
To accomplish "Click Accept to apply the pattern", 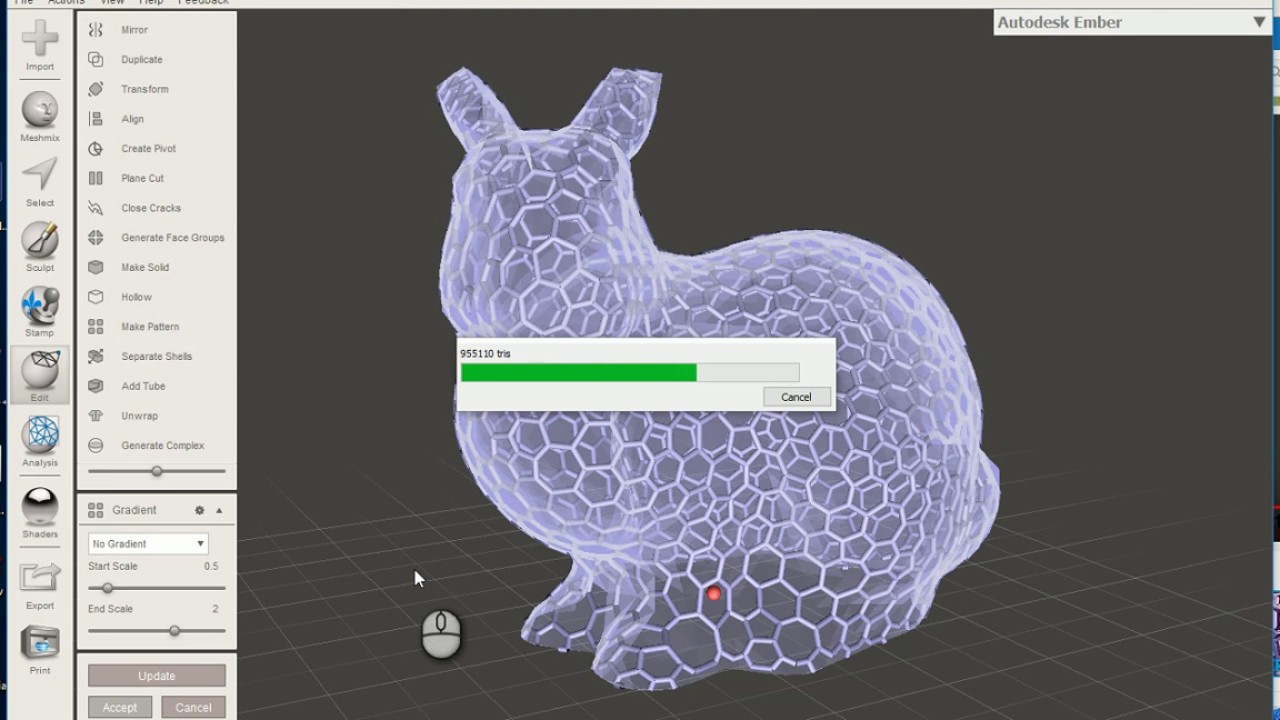I will (x=120, y=707).
